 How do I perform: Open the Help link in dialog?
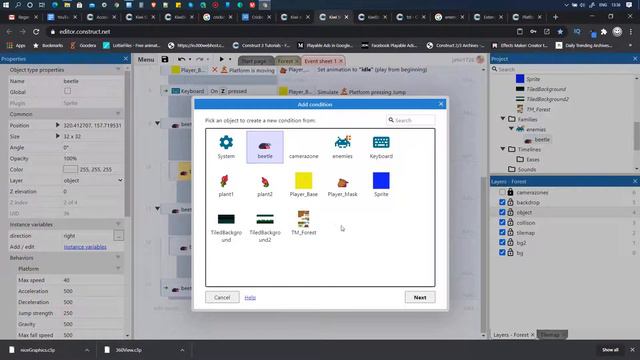pyautogui.click(x=250, y=298)
